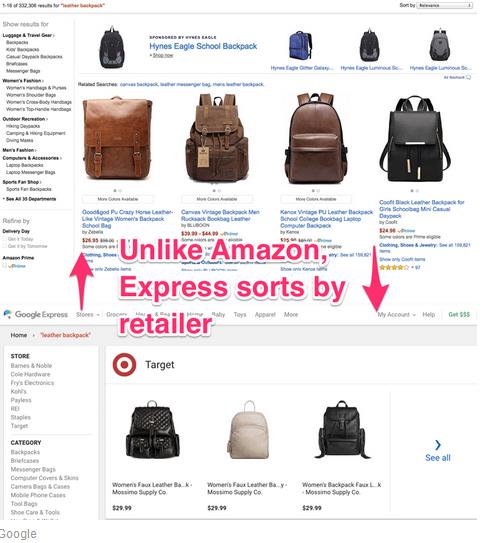Click the Target bullseye logo
This screenshot has height=543, width=487.
(125, 365)
